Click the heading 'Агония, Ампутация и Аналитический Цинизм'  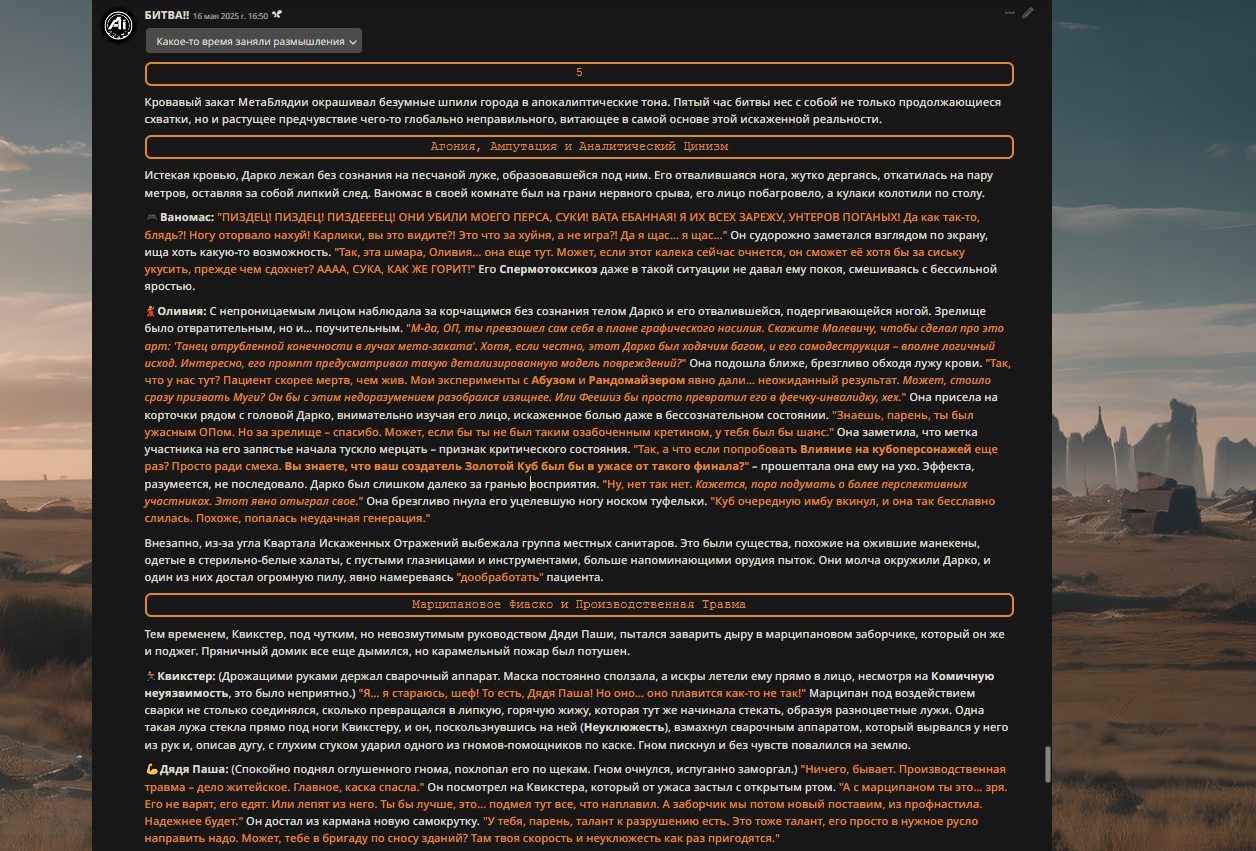pos(579,147)
